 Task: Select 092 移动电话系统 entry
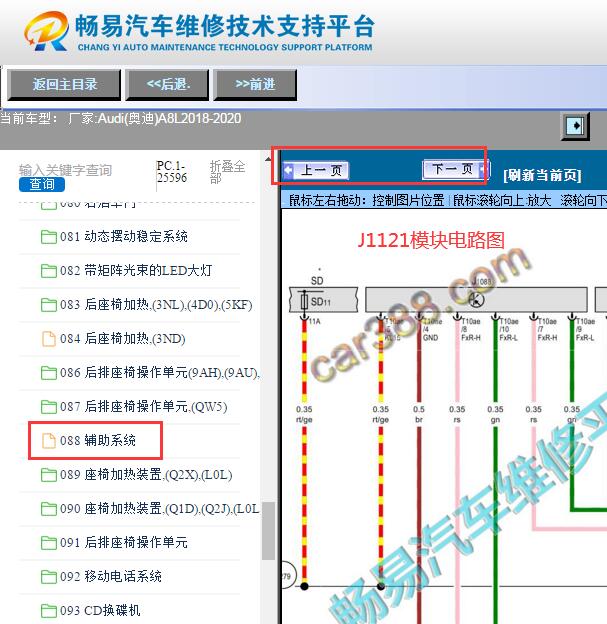[x=111, y=576]
